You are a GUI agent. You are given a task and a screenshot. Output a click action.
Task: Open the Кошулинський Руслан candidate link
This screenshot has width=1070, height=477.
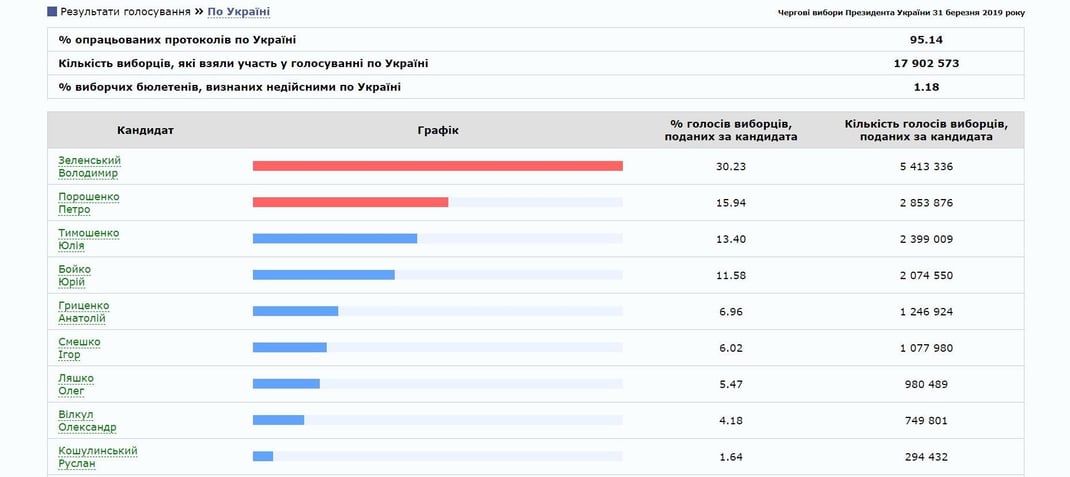tap(98, 457)
